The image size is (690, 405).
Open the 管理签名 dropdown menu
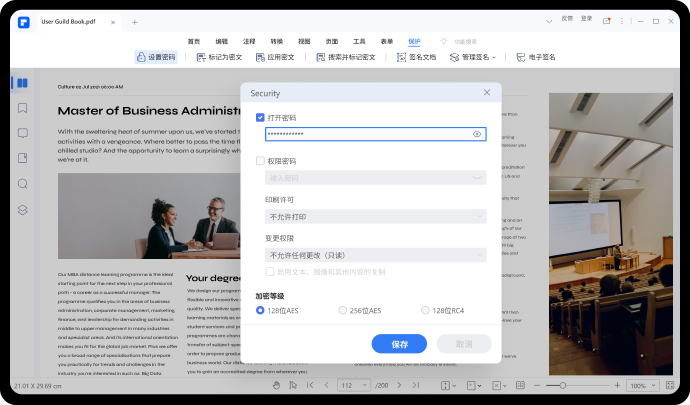472,58
